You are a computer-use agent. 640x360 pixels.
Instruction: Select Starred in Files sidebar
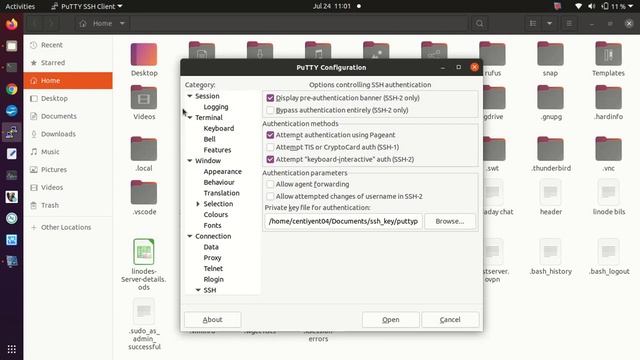point(68,63)
